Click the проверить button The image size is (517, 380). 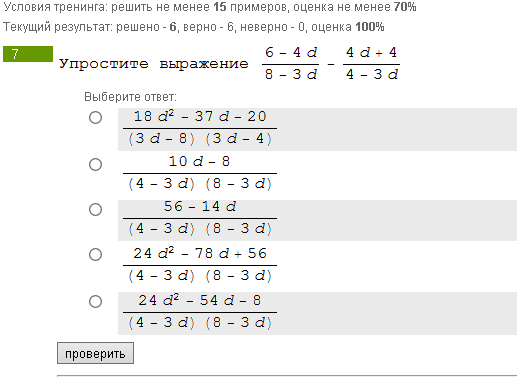[x=95, y=353]
